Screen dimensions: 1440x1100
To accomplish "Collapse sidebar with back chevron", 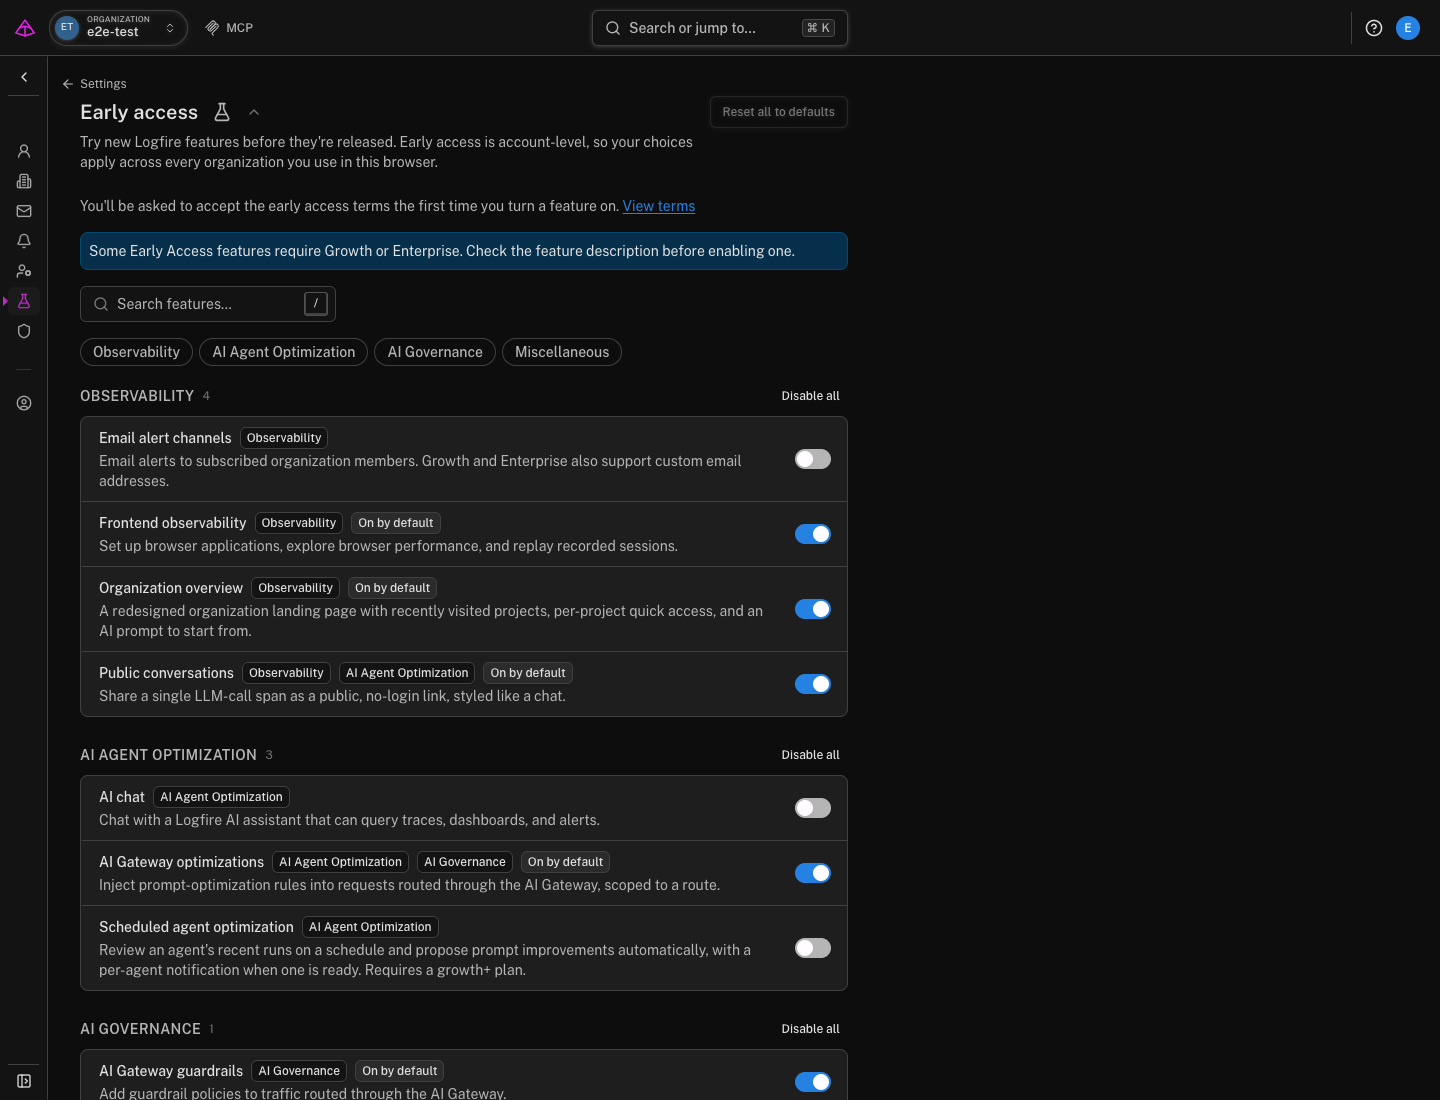I will [24, 77].
